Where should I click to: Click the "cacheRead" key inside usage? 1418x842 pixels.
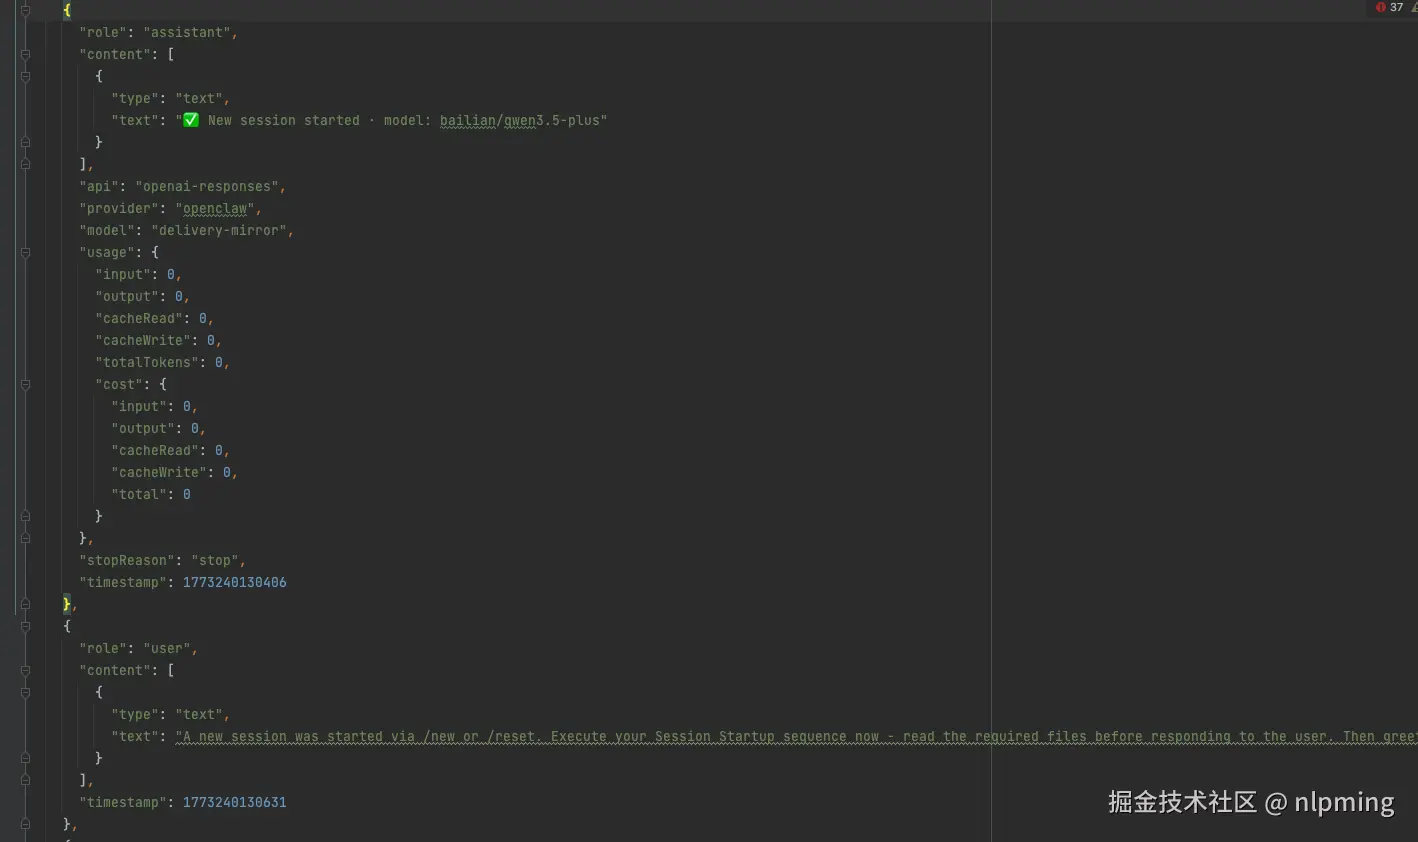tap(140, 319)
